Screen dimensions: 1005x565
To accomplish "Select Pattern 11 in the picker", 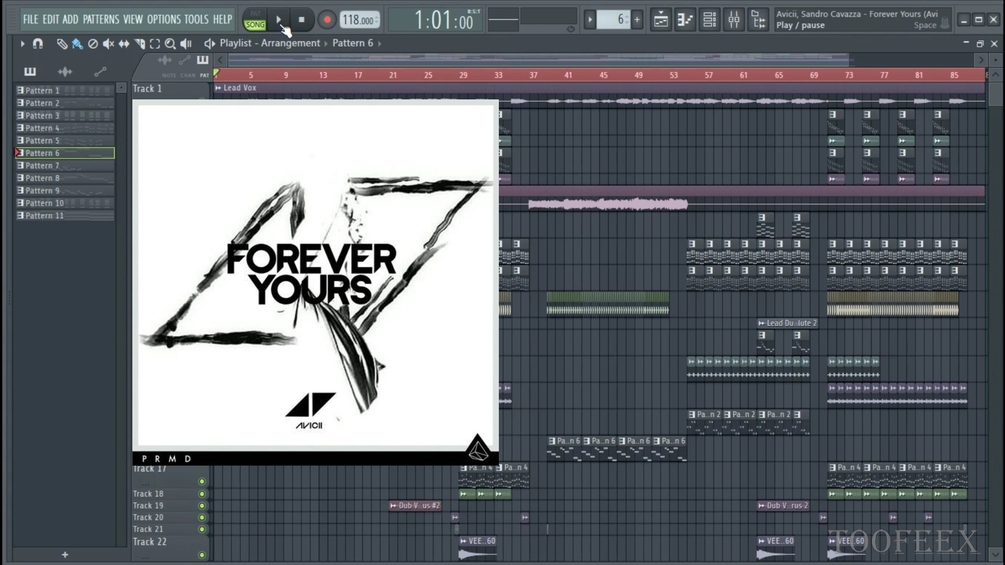I will point(65,216).
